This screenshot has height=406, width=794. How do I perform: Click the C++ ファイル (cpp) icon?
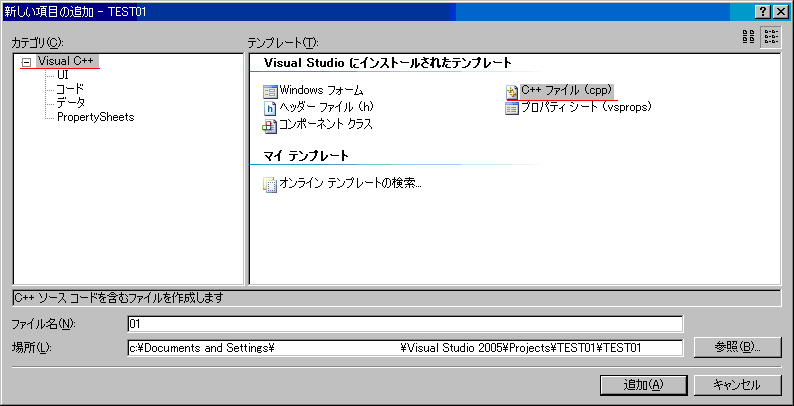(x=511, y=92)
